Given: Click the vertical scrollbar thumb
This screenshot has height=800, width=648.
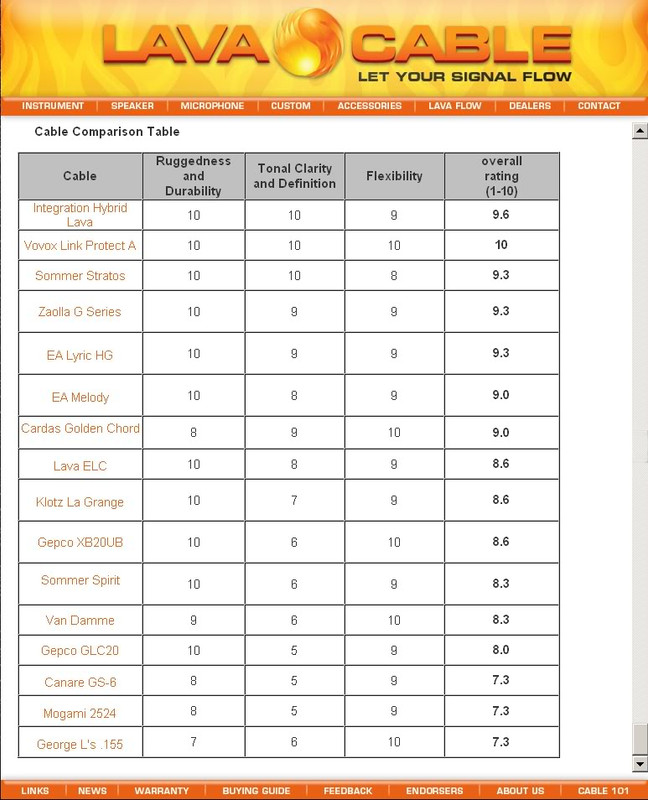Looking at the screenshot, I should pyautogui.click(x=640, y=738).
